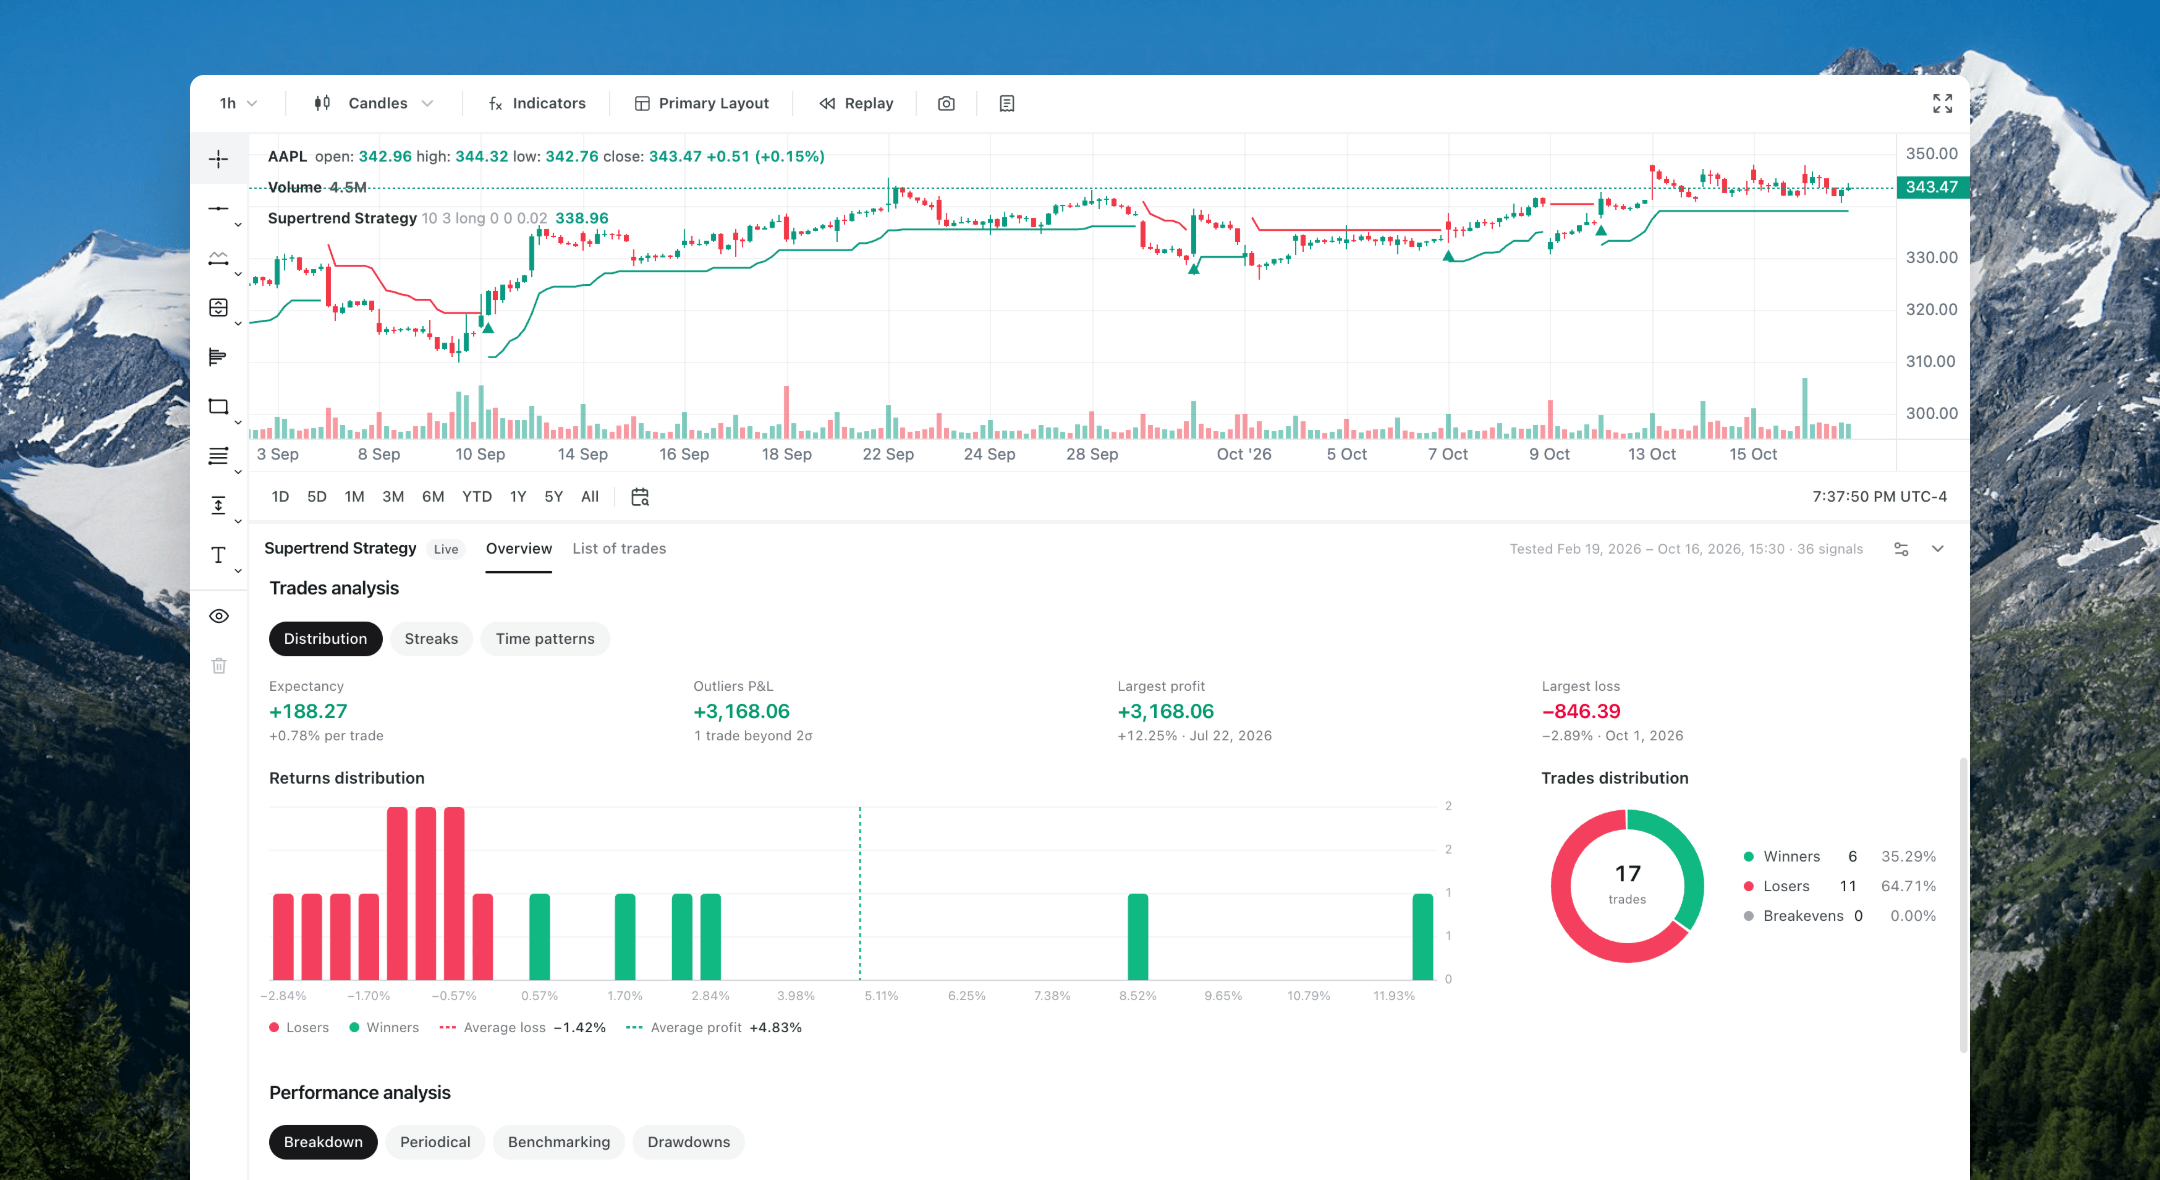This screenshot has height=1180, width=2160.
Task: Open the 1h interval dropdown
Action: point(238,103)
